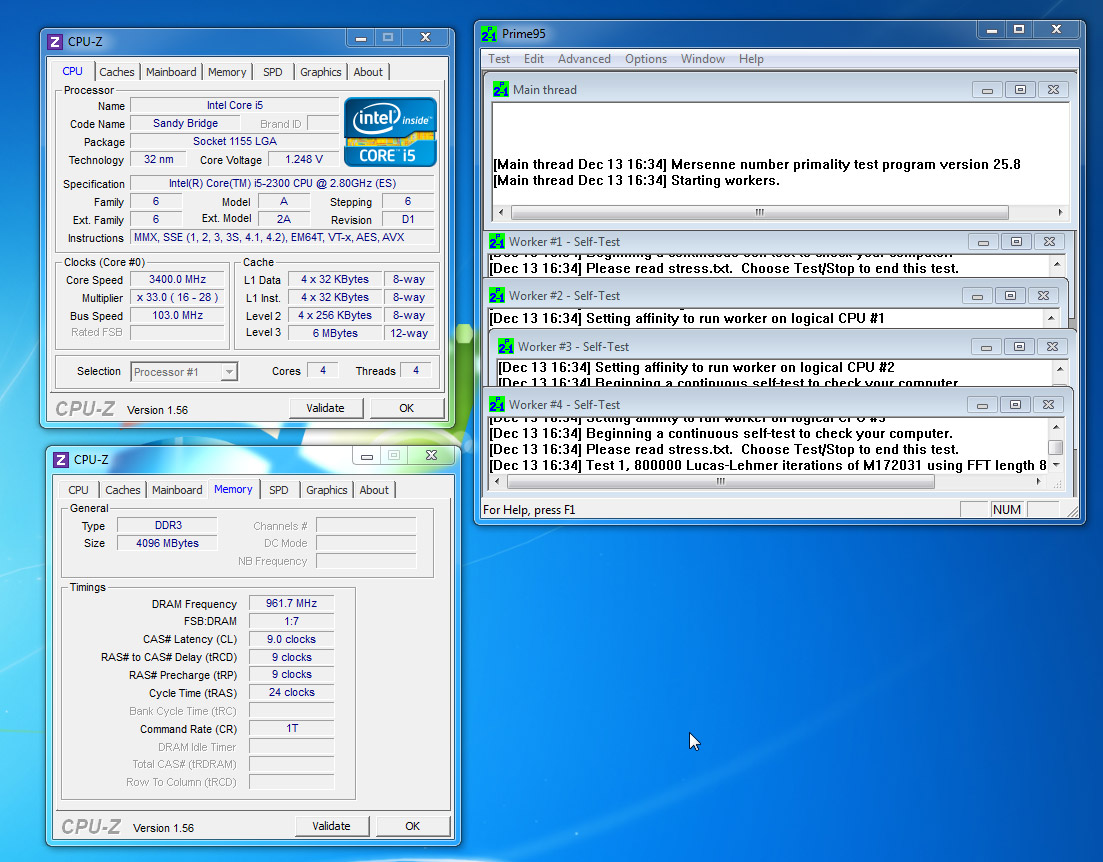Click the memory Size value 4096 MBytes
The width and height of the screenshot is (1103, 862).
pyautogui.click(x=167, y=543)
